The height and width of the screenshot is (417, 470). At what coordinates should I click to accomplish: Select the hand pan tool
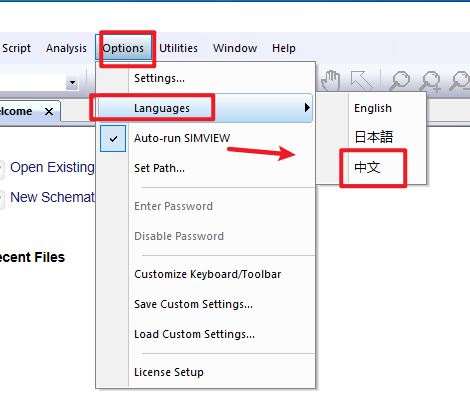331,80
